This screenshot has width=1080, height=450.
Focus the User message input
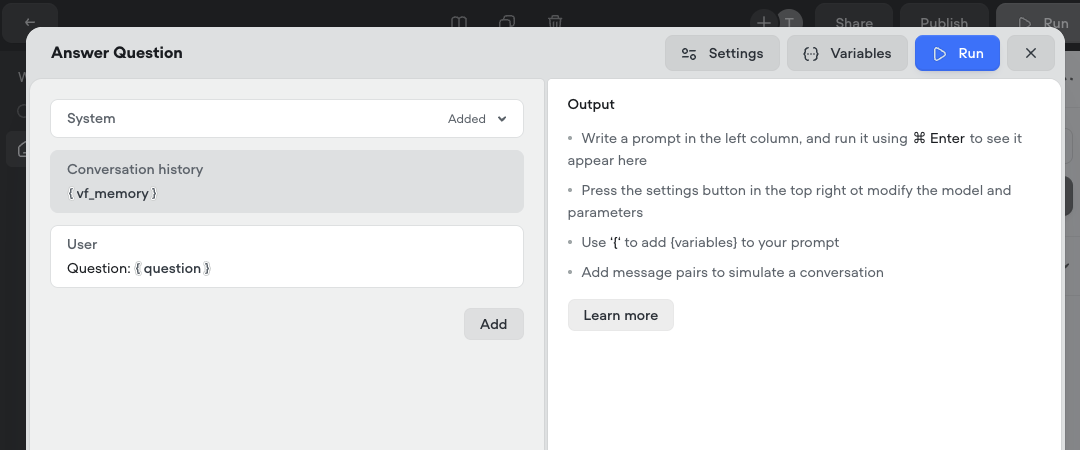pyautogui.click(x=287, y=256)
